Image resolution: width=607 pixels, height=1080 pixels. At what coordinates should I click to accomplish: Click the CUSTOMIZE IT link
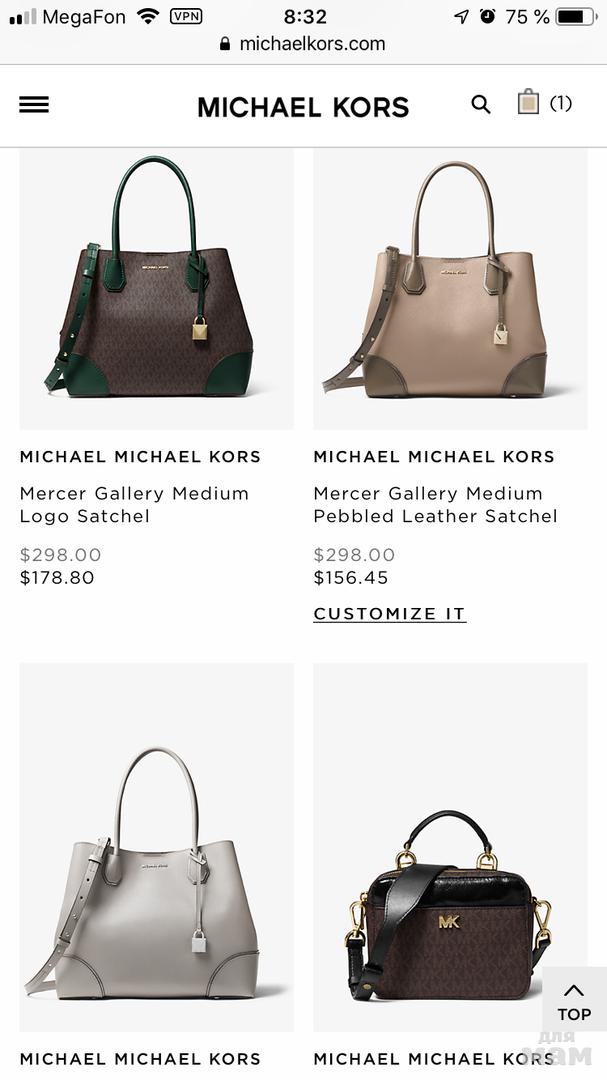click(x=389, y=614)
